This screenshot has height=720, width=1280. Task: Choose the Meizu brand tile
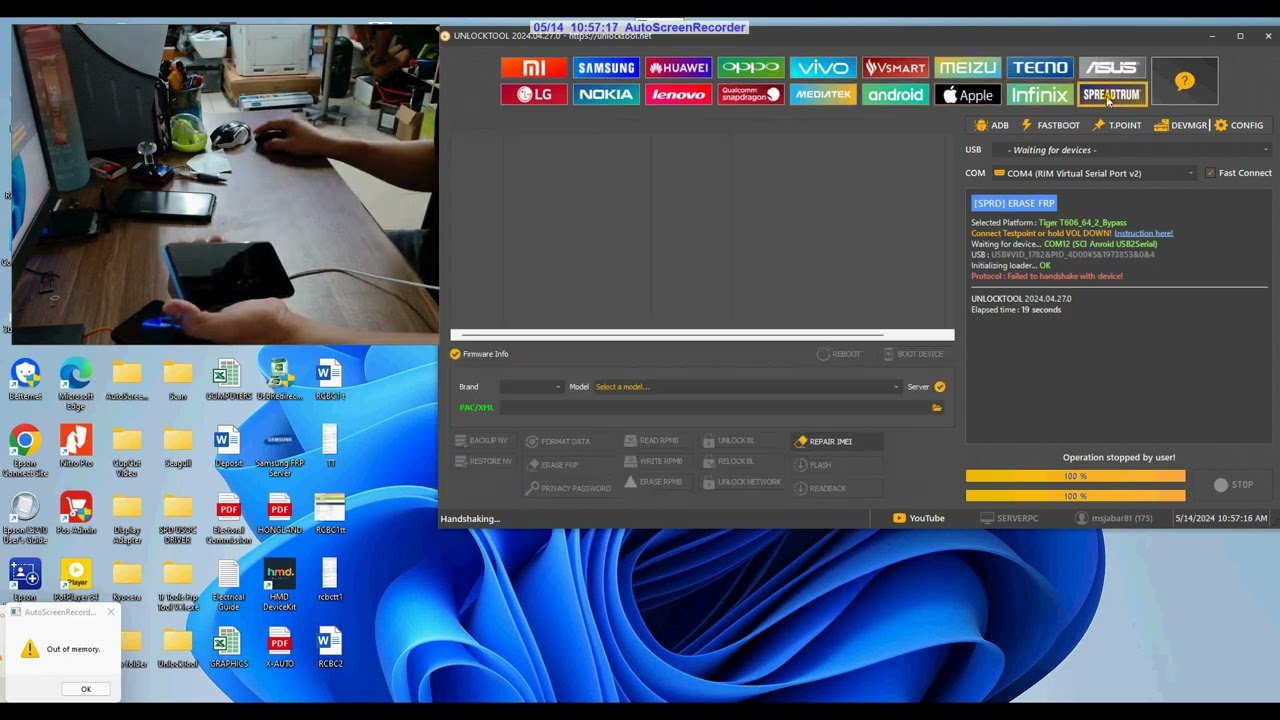click(x=967, y=68)
